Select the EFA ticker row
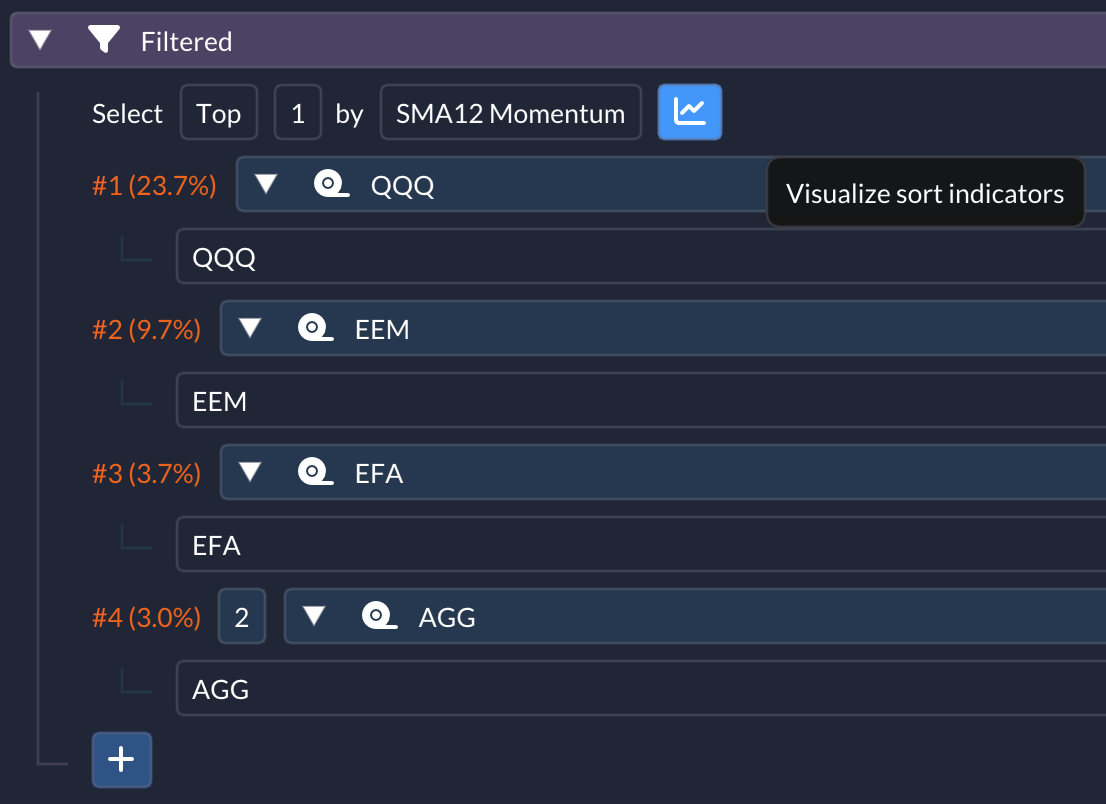Image resolution: width=1106 pixels, height=804 pixels. pos(640,544)
